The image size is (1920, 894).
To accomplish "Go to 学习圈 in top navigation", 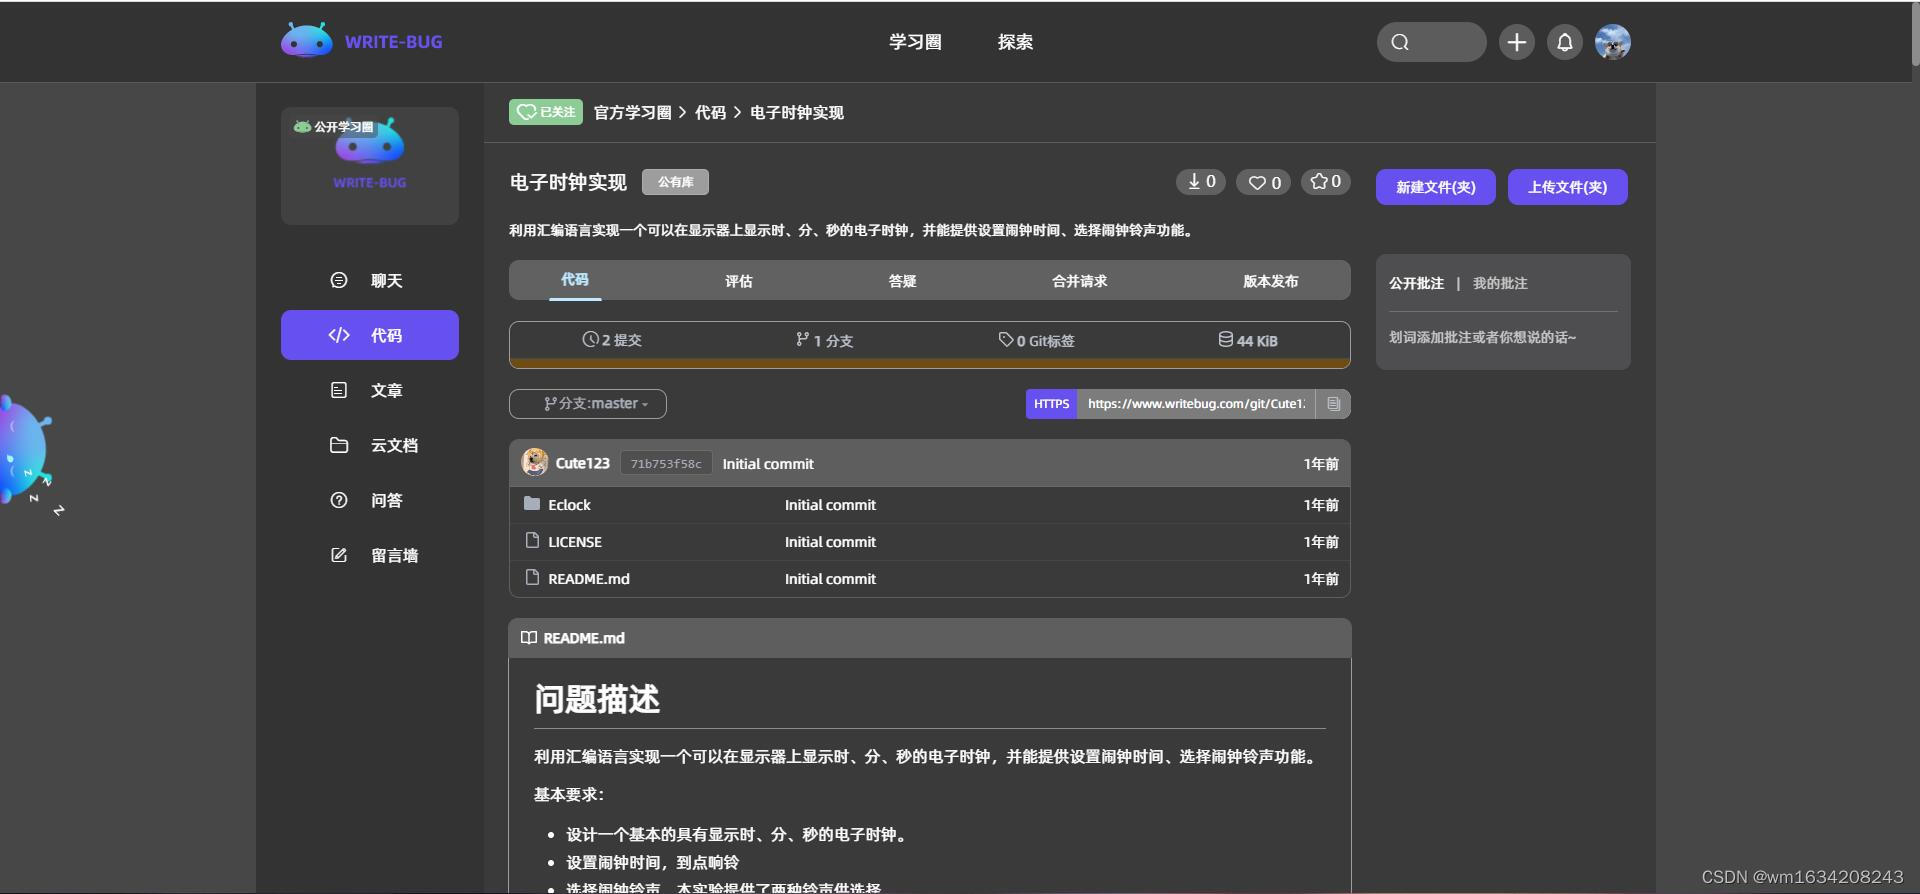I will click(915, 42).
